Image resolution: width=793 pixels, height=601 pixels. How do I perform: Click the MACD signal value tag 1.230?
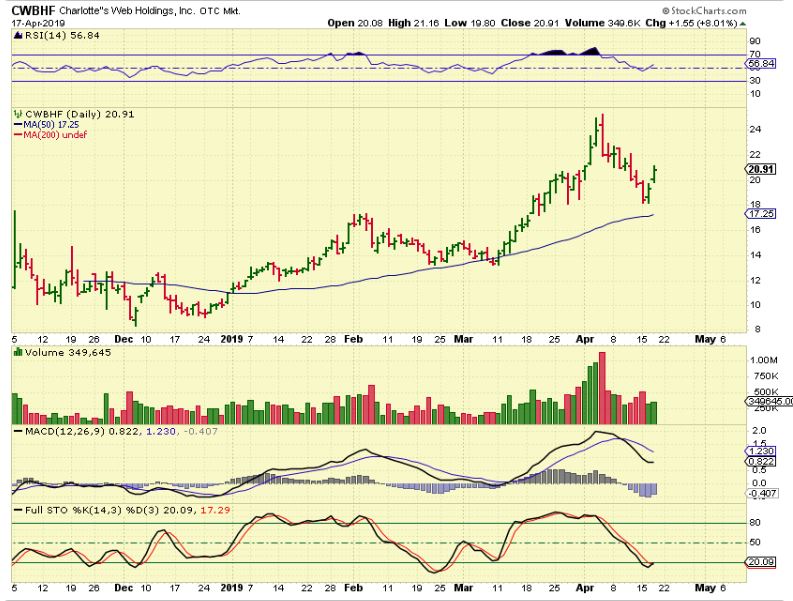coord(761,451)
